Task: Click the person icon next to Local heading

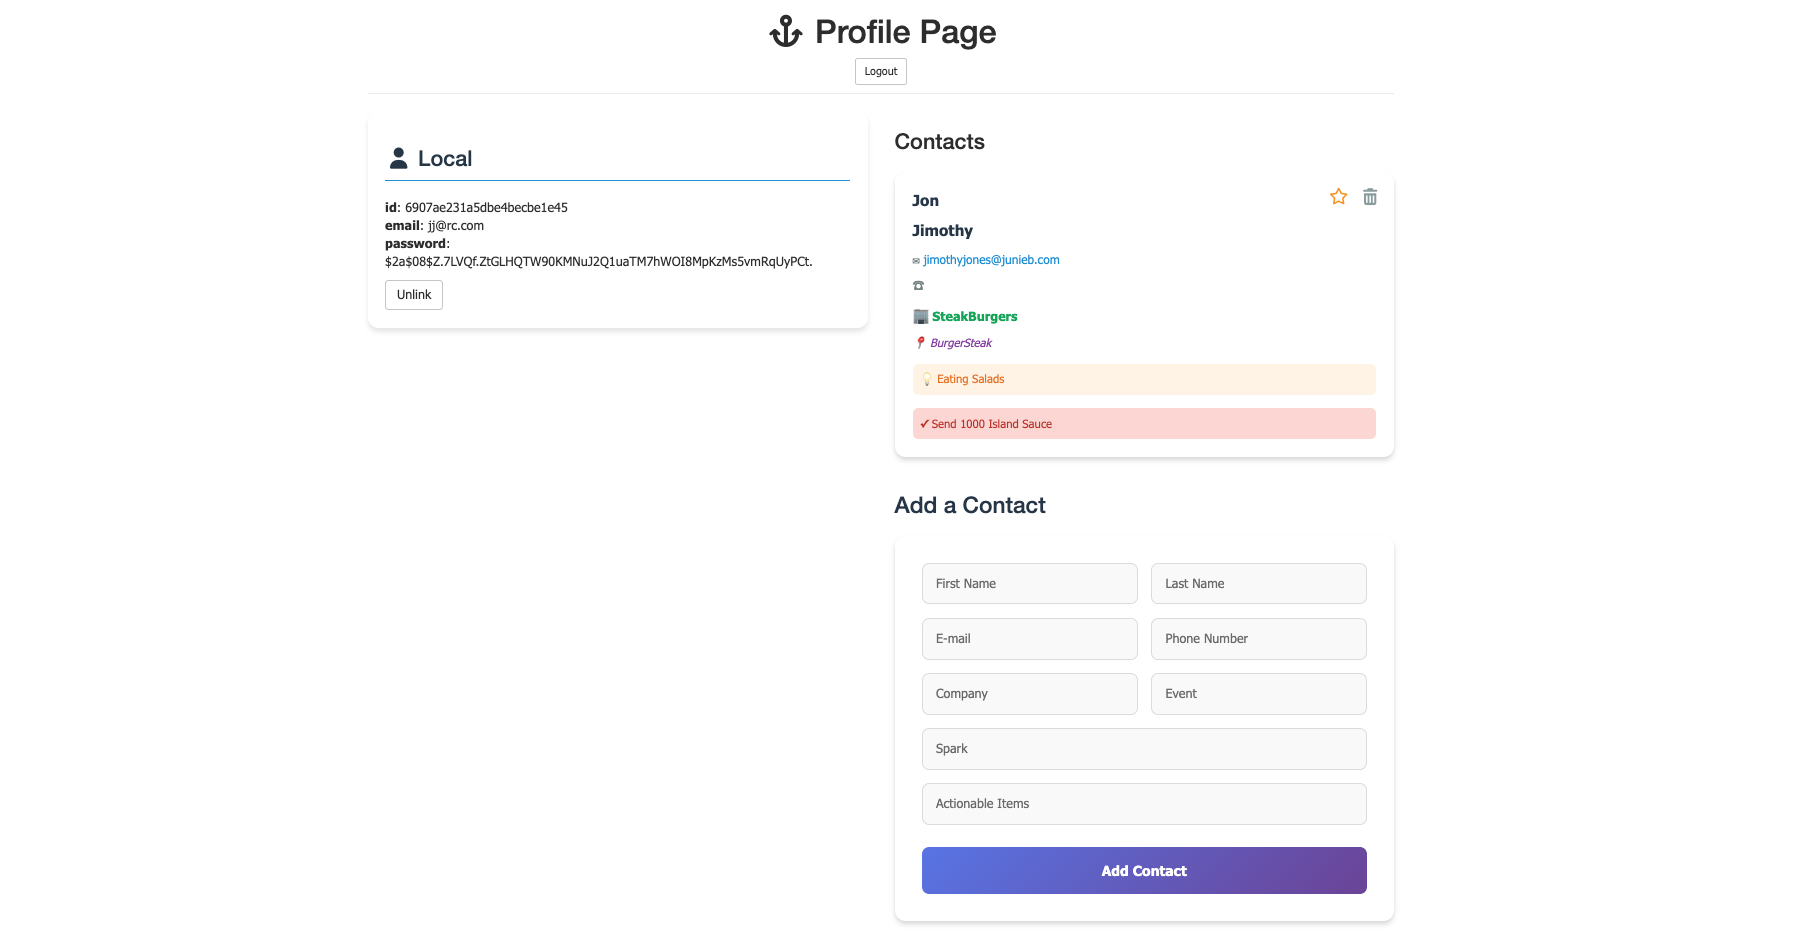Action: tap(399, 157)
